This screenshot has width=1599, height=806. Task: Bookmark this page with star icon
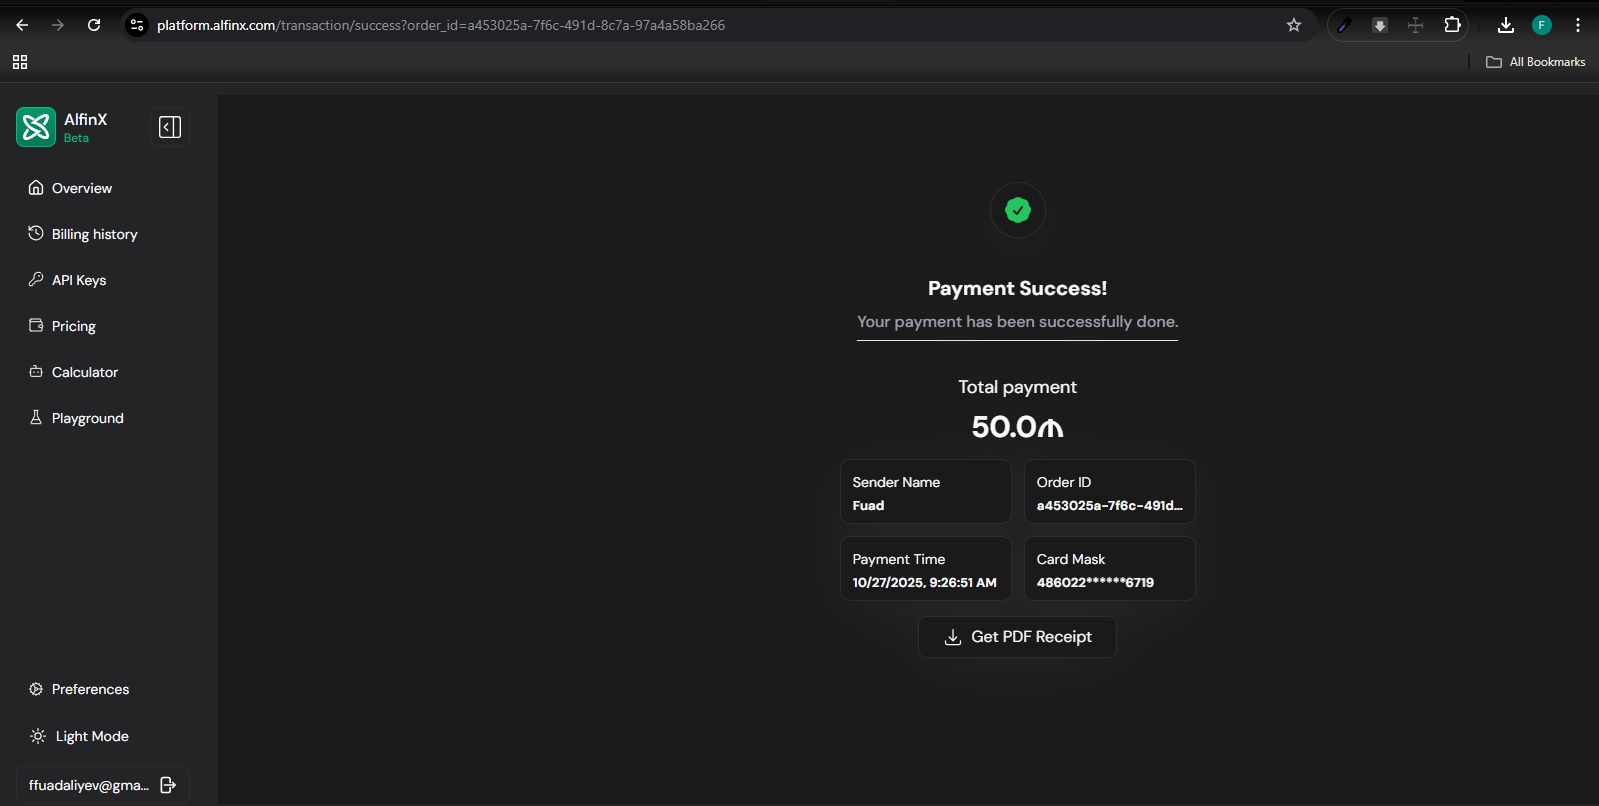coord(1293,25)
